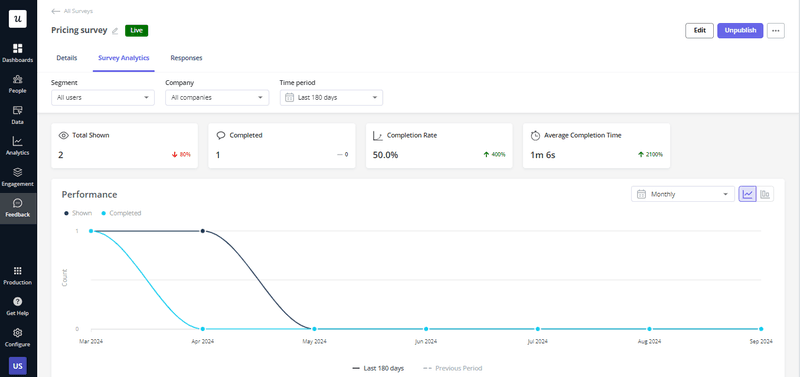The width and height of the screenshot is (800, 377).
Task: Click the data point at May 2024
Action: (314, 329)
